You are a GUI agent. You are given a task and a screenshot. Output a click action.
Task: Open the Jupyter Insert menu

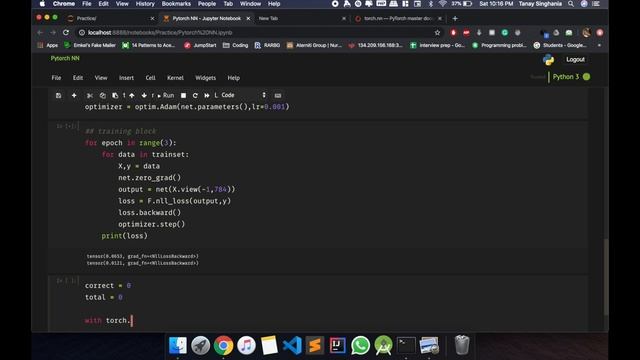tap(126, 78)
